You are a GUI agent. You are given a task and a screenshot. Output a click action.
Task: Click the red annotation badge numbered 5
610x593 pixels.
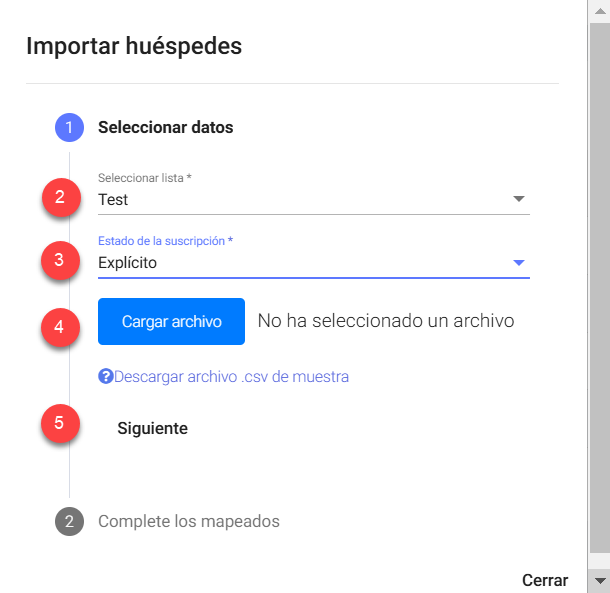tap(60, 423)
